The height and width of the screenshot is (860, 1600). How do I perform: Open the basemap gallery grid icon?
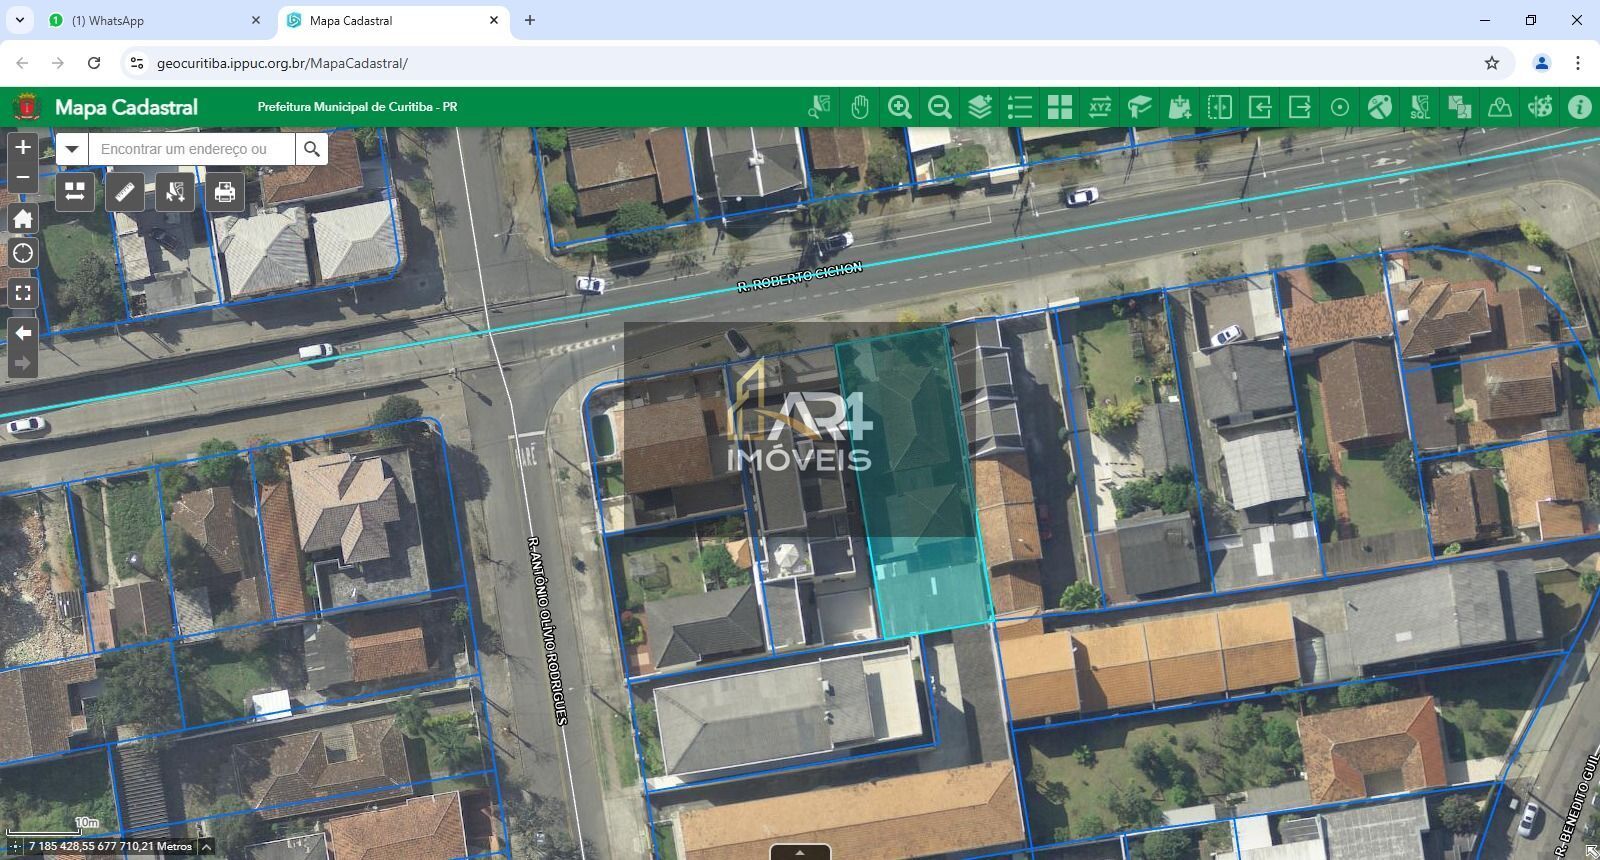click(1060, 107)
